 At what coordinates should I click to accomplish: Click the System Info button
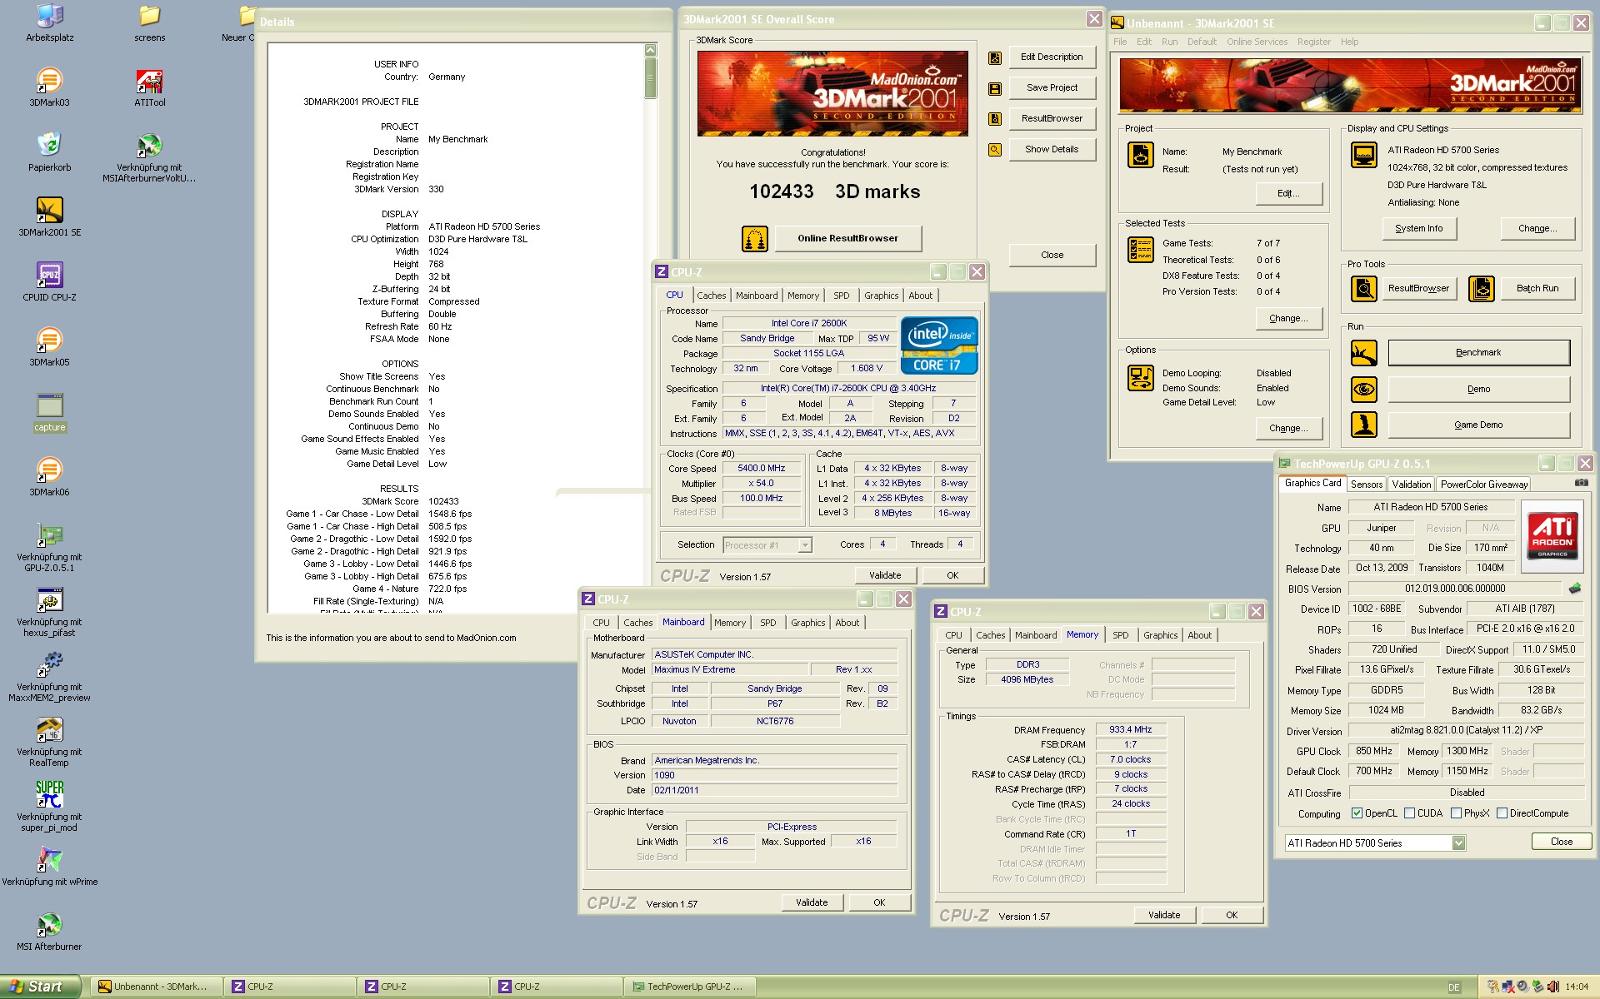1418,228
